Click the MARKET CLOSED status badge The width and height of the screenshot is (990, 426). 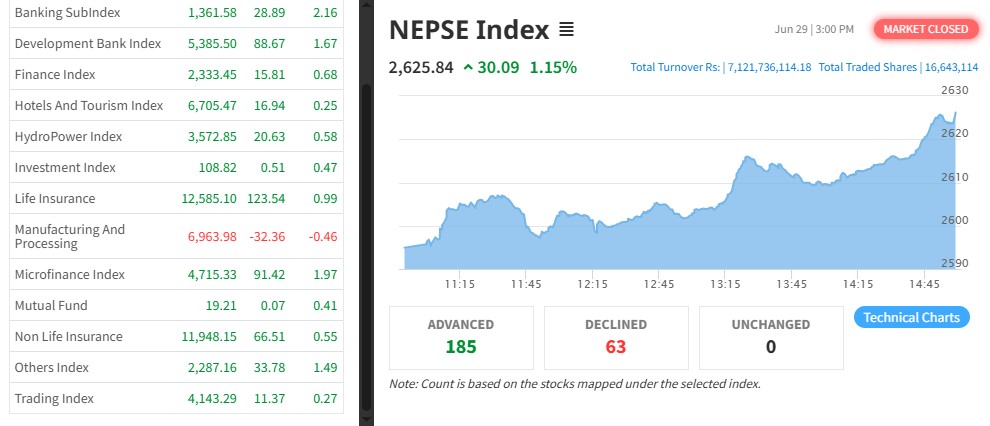pos(925,29)
